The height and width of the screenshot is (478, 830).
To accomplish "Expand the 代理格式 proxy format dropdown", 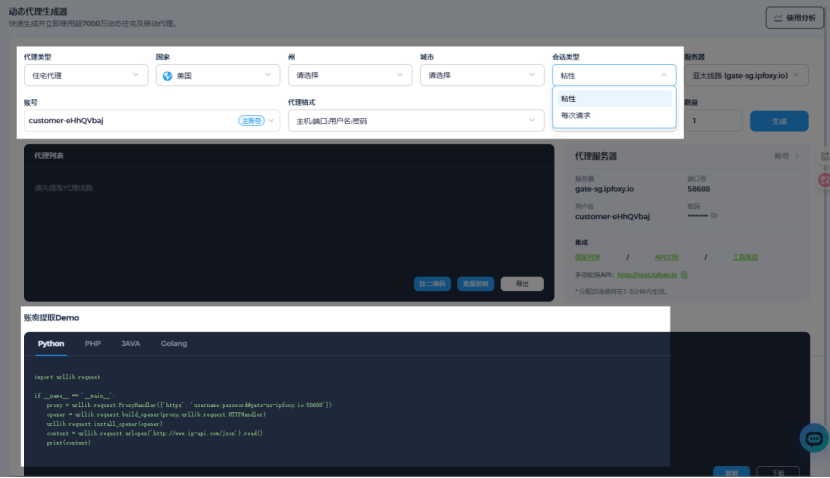I will [x=414, y=120].
